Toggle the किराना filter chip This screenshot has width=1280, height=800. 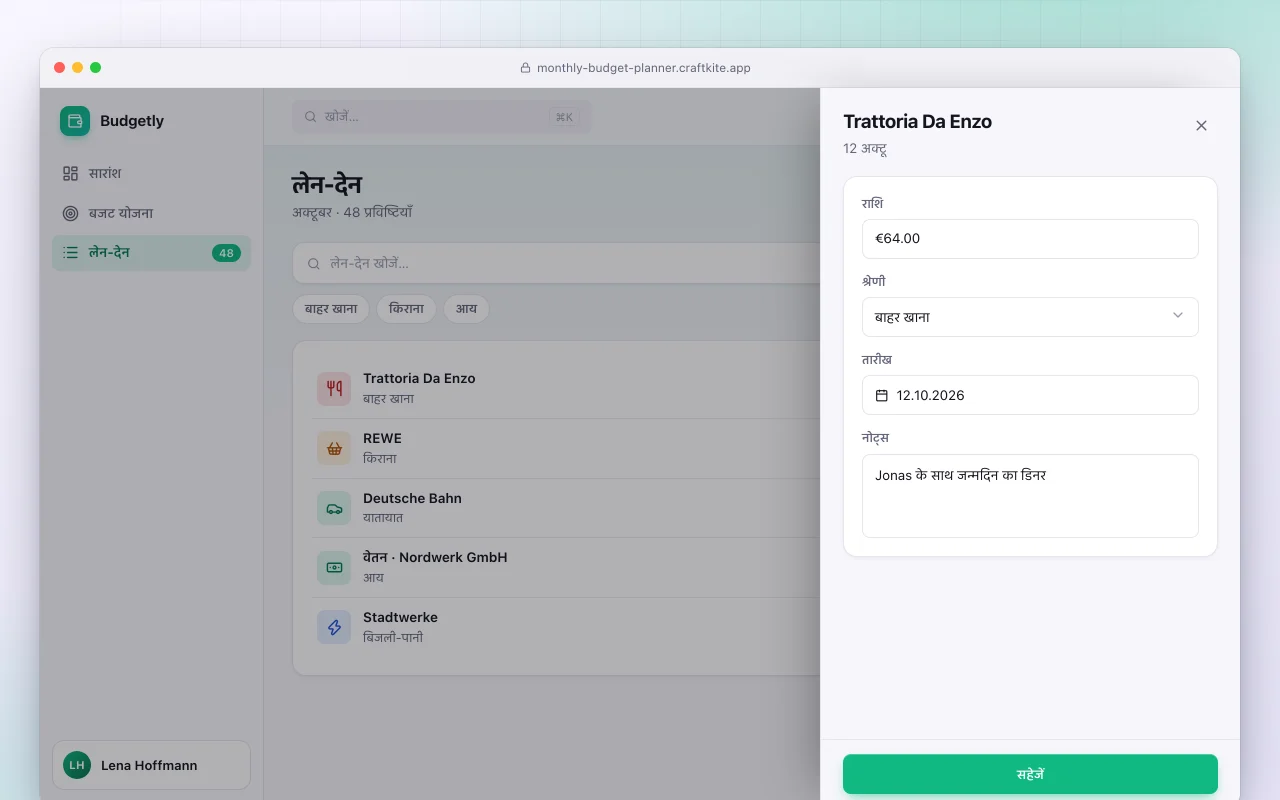[x=407, y=309]
